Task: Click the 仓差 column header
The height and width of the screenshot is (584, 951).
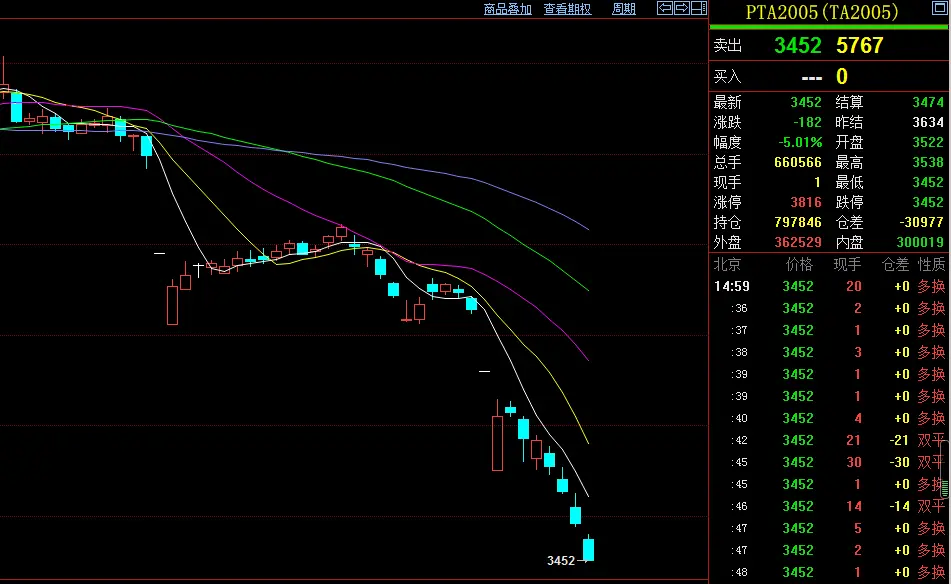Action: [x=895, y=265]
